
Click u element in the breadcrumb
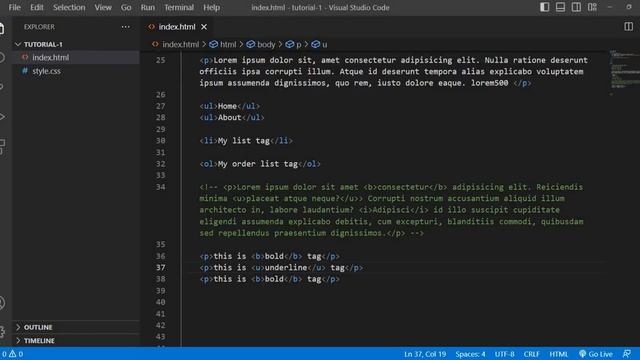(324, 44)
